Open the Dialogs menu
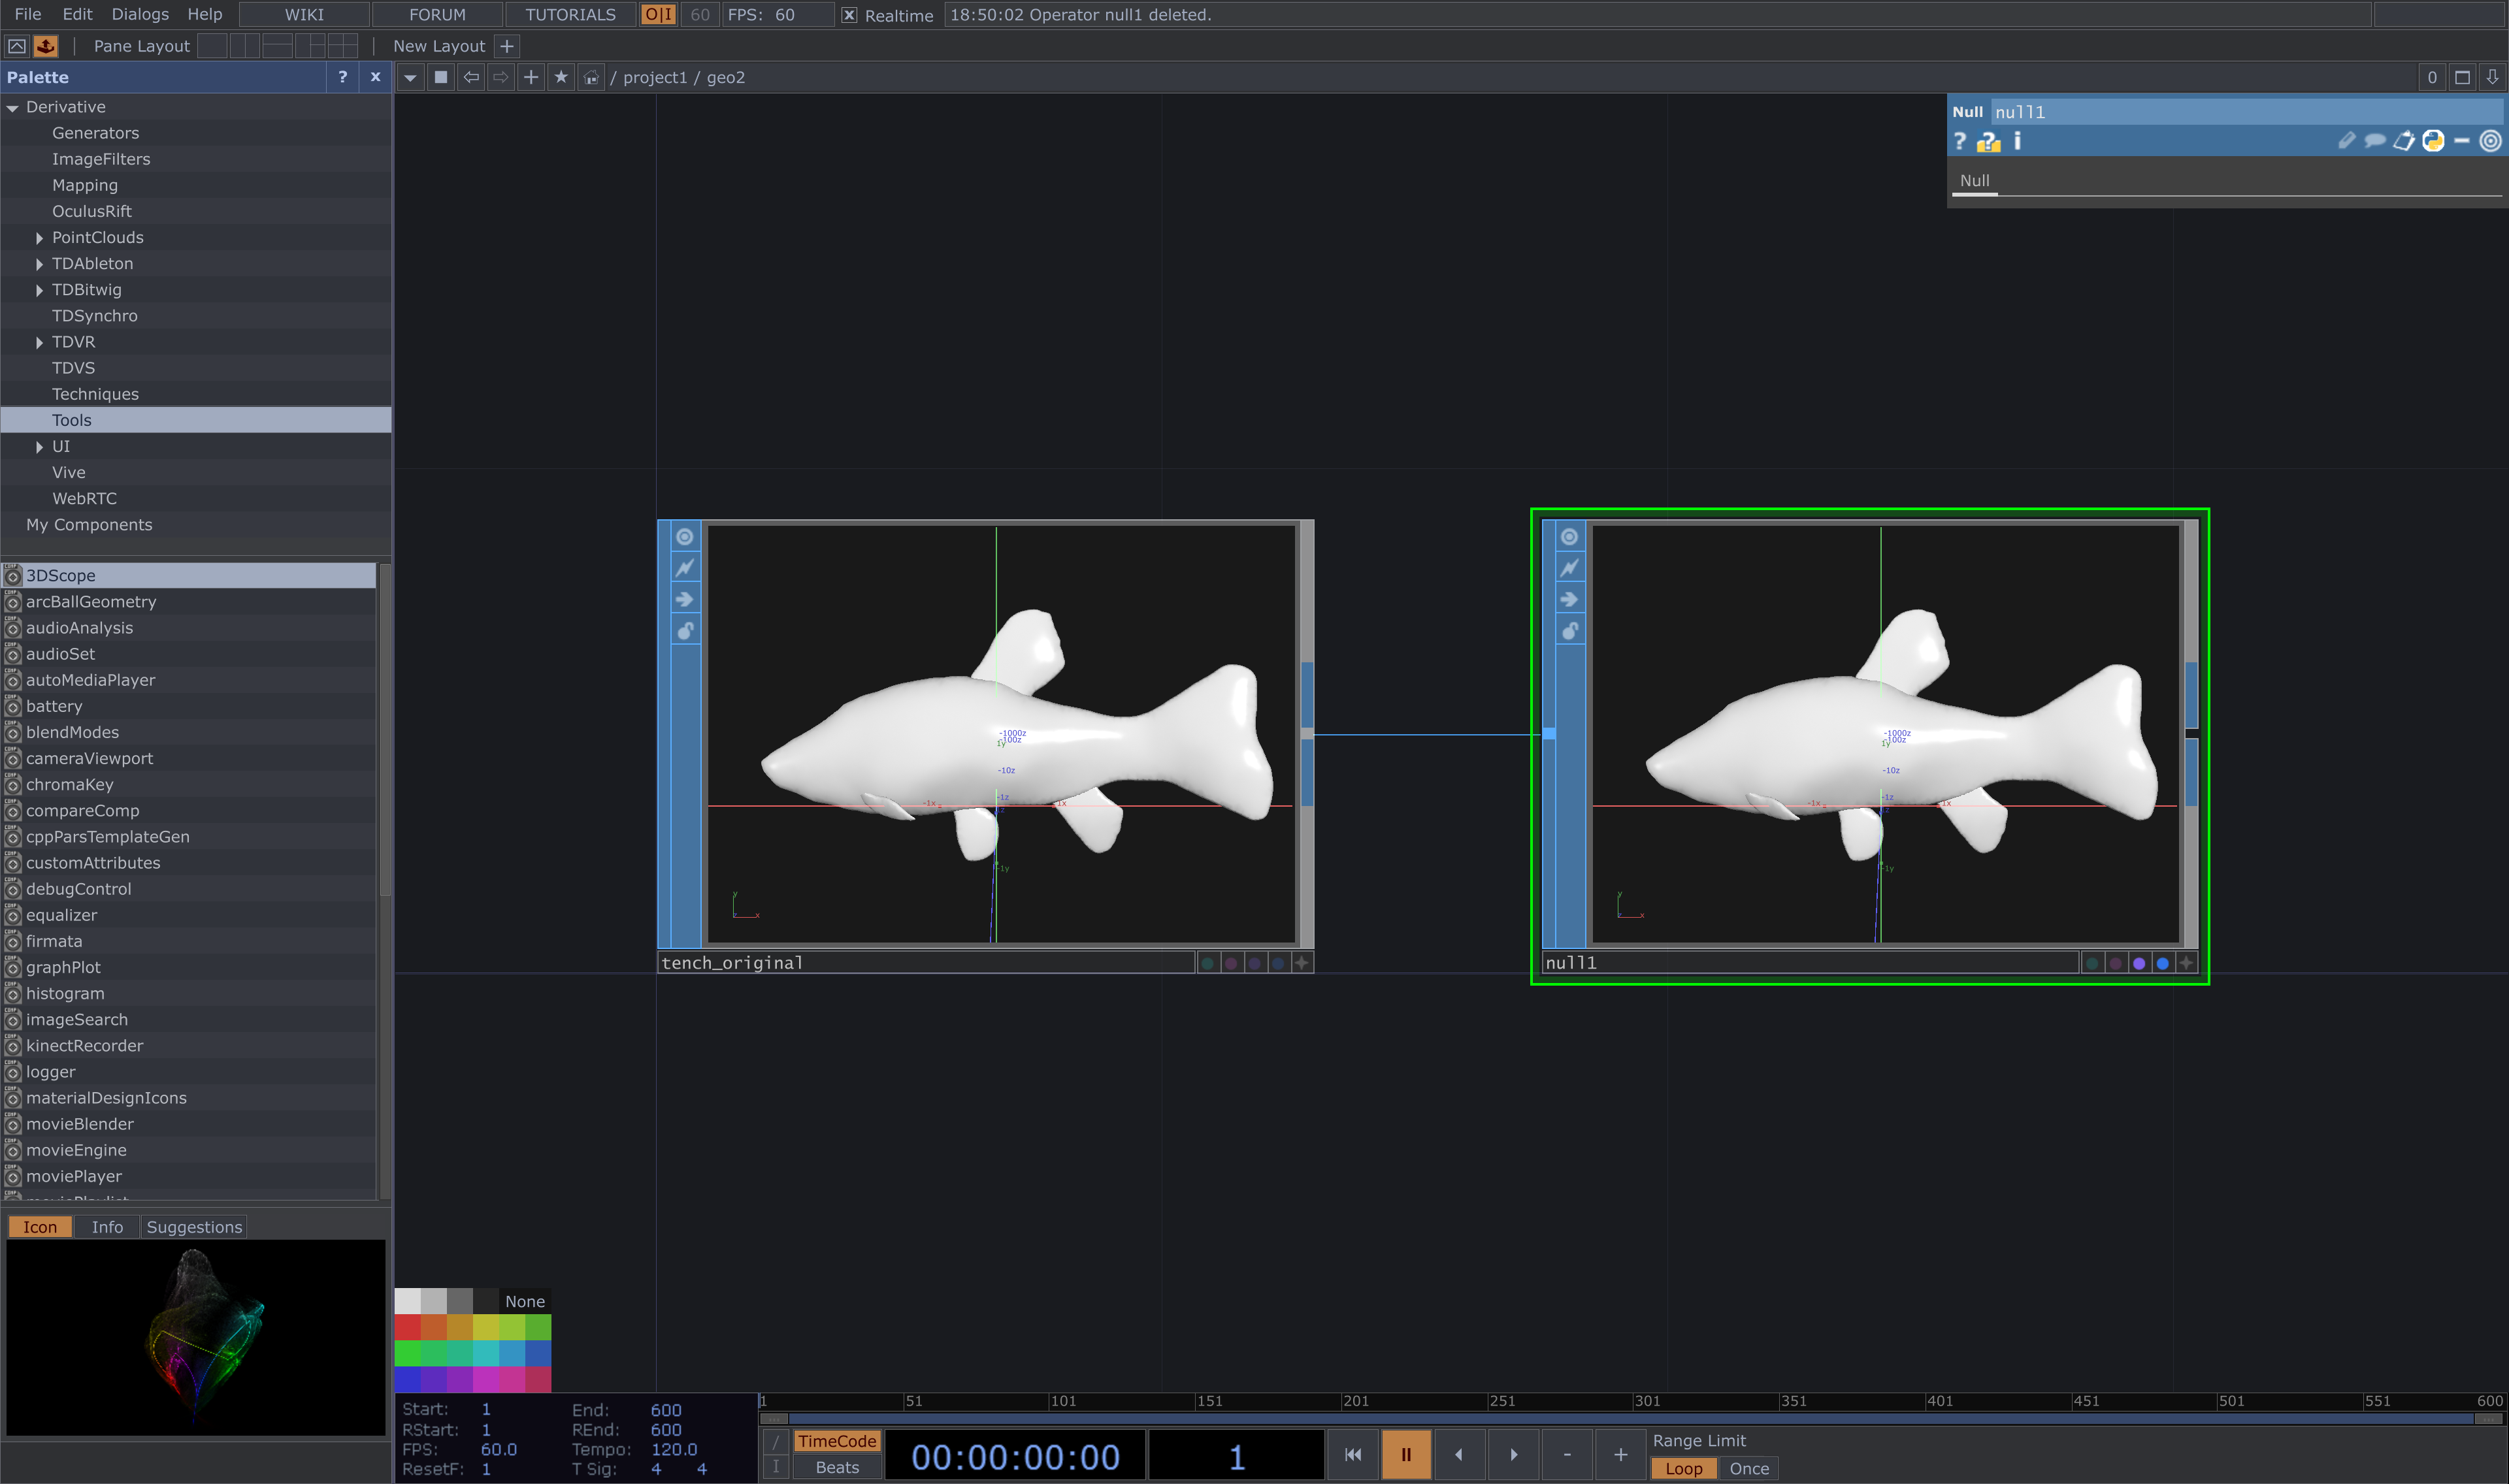 coord(140,14)
